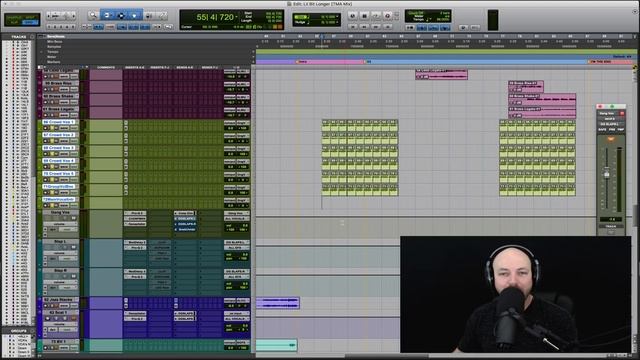Click Return to Zero in transport

point(353,27)
